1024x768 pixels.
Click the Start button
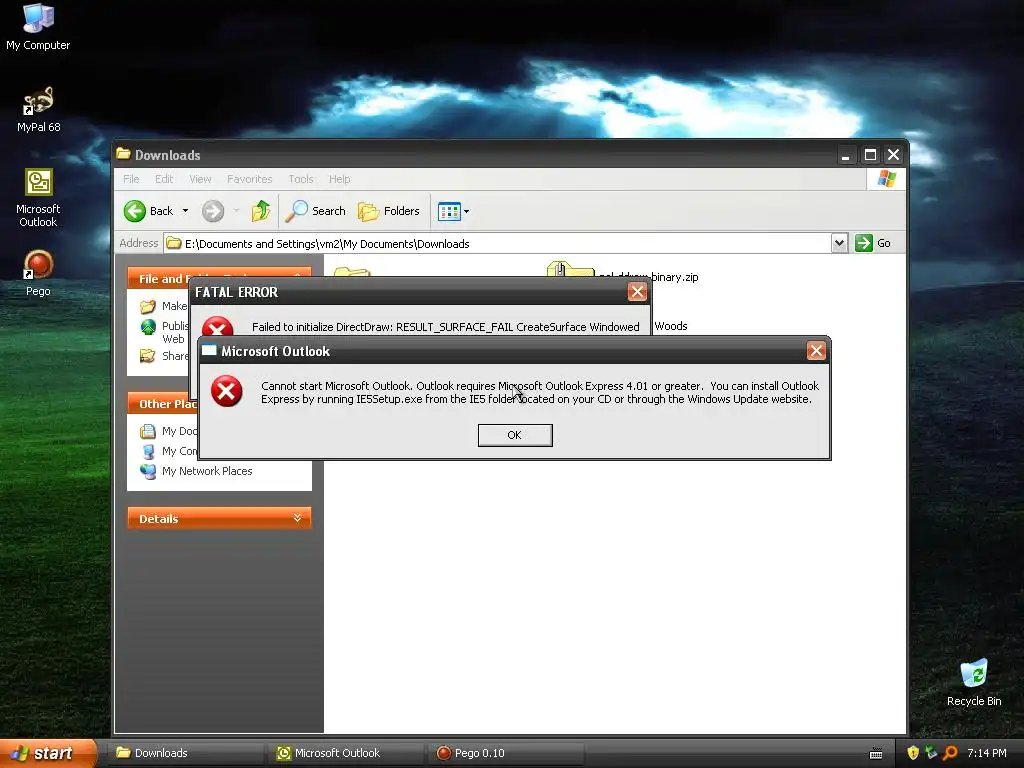pyautogui.click(x=48, y=753)
